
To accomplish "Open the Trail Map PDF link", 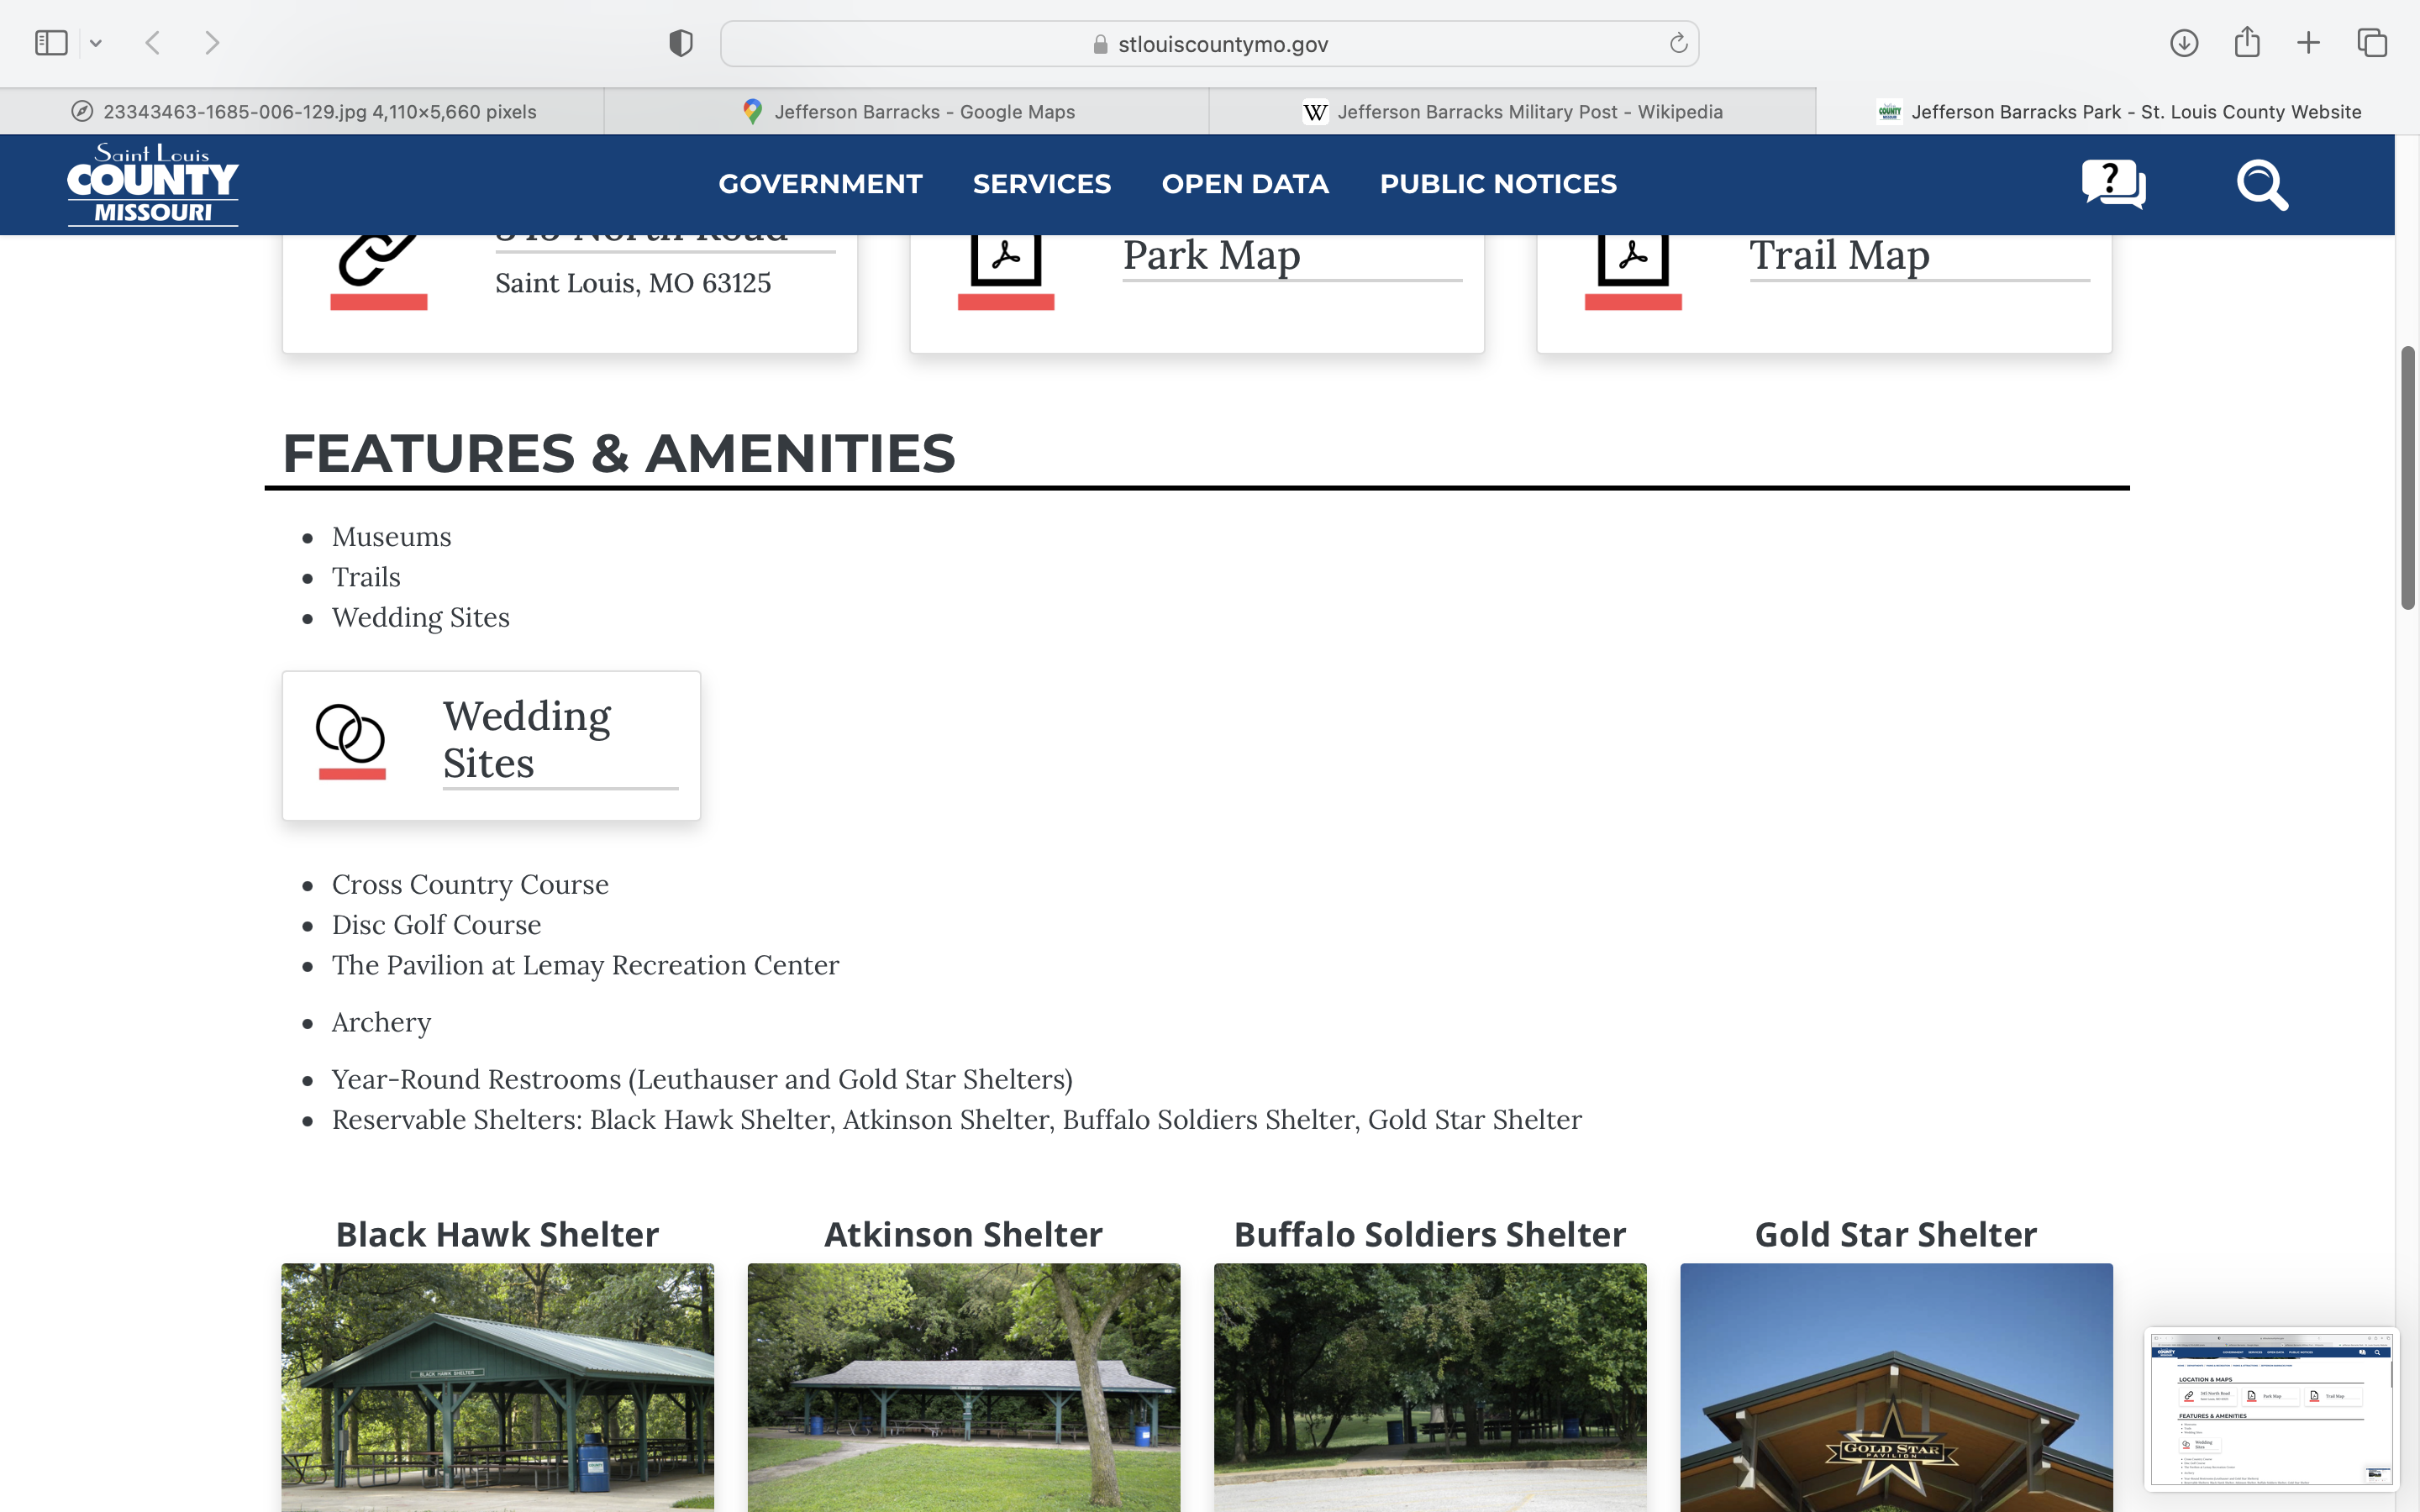I will (x=1838, y=256).
